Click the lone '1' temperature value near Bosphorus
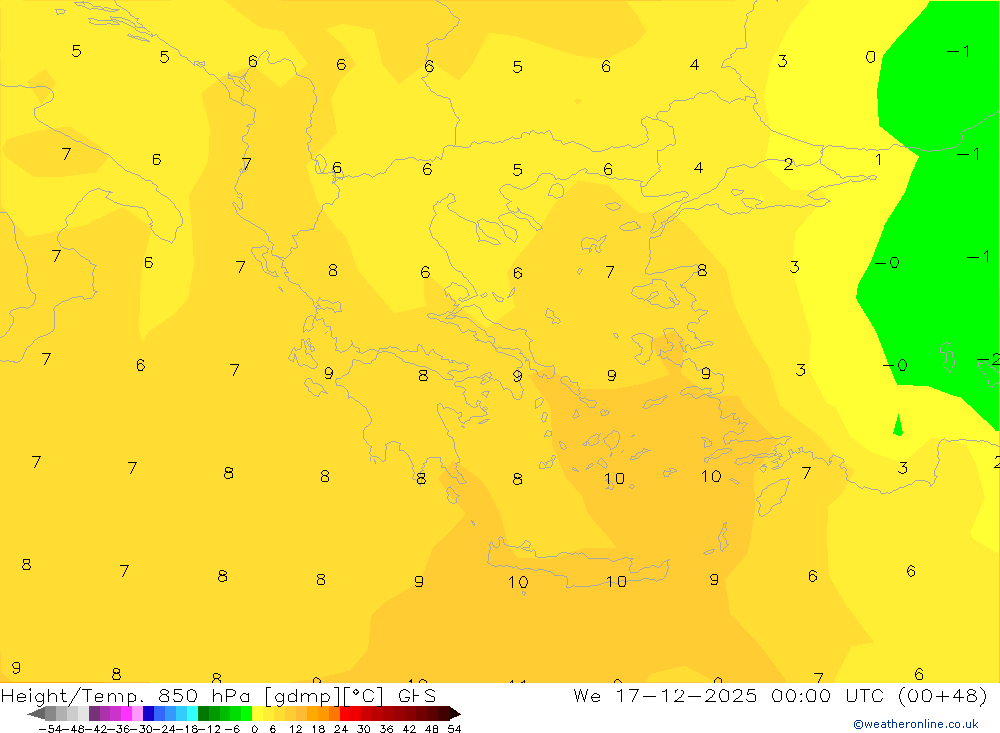 878,159
